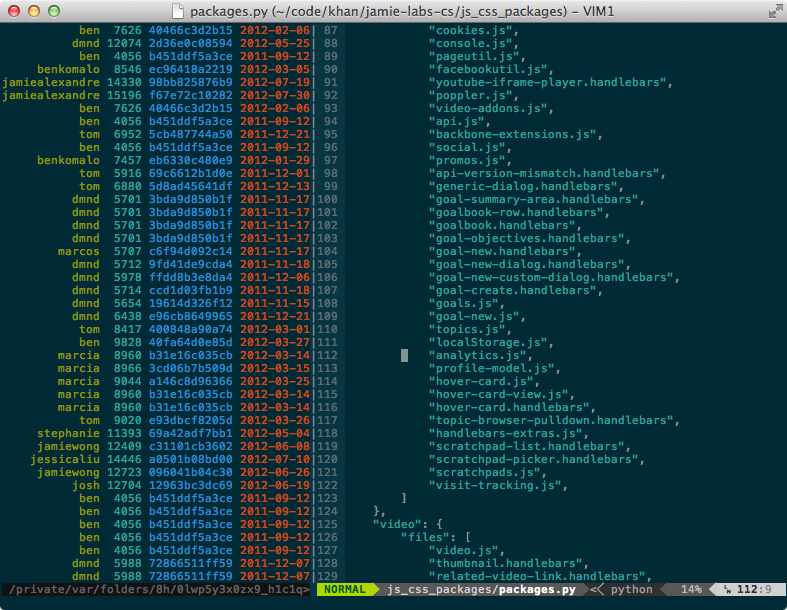Click the "files": [ line under video
This screenshot has height=610, width=787.
coord(436,538)
